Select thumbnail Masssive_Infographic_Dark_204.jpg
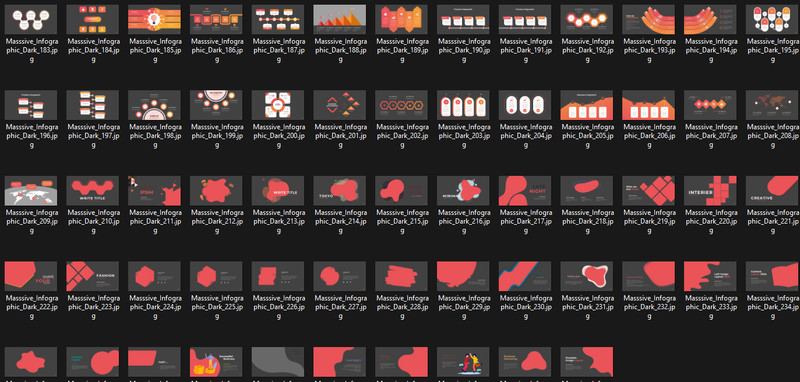This screenshot has width=800, height=382. 524,106
